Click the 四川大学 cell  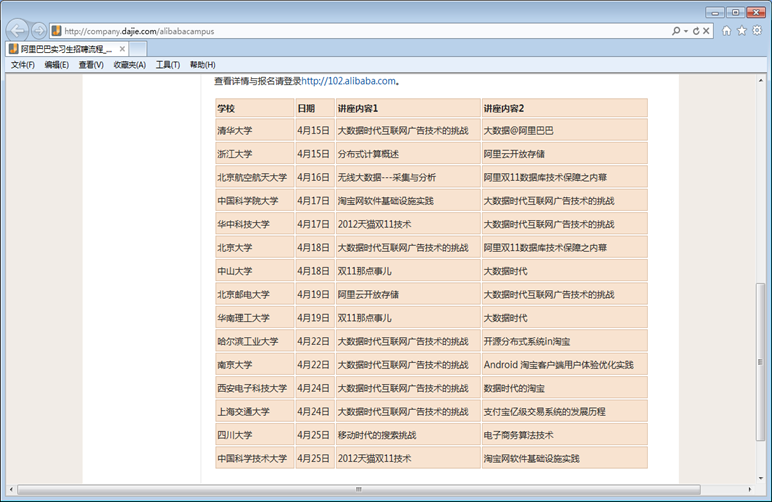(x=255, y=435)
